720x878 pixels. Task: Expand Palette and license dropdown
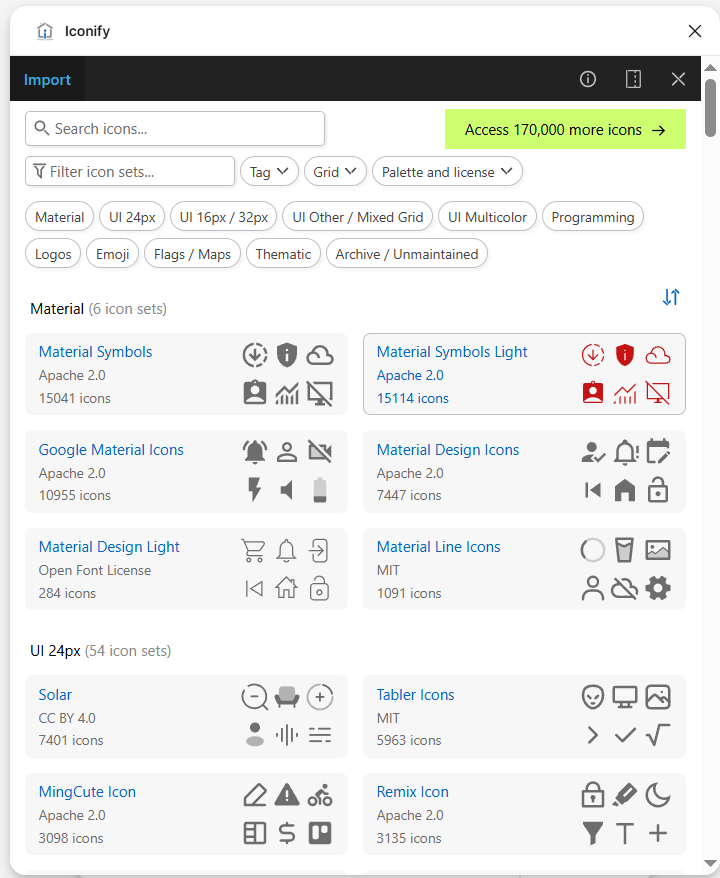coord(447,171)
